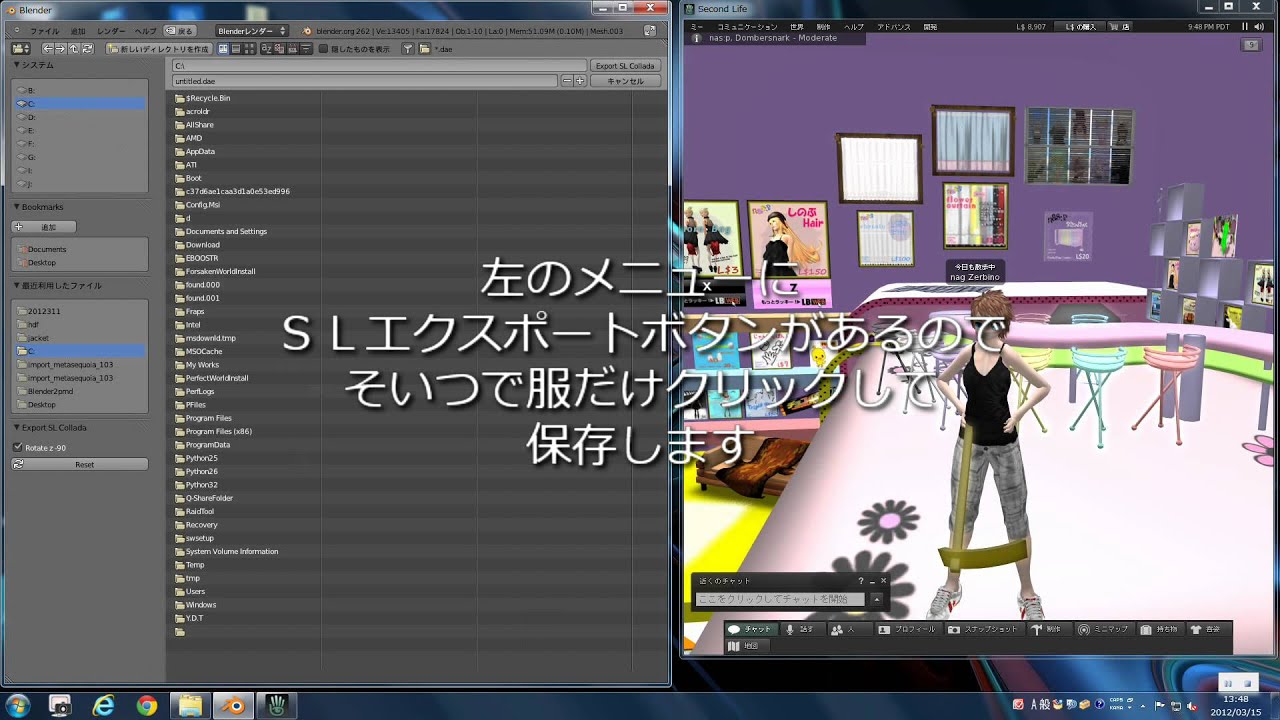1280x720 pixels.
Task: Sort the file list alphabetically
Action: tap(266, 49)
